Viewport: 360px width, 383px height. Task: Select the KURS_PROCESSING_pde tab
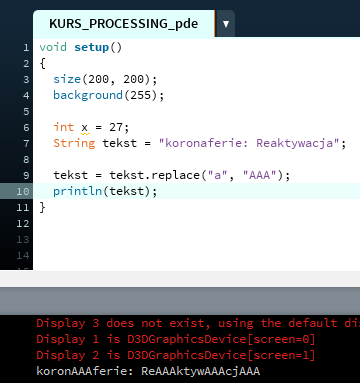click(x=124, y=24)
